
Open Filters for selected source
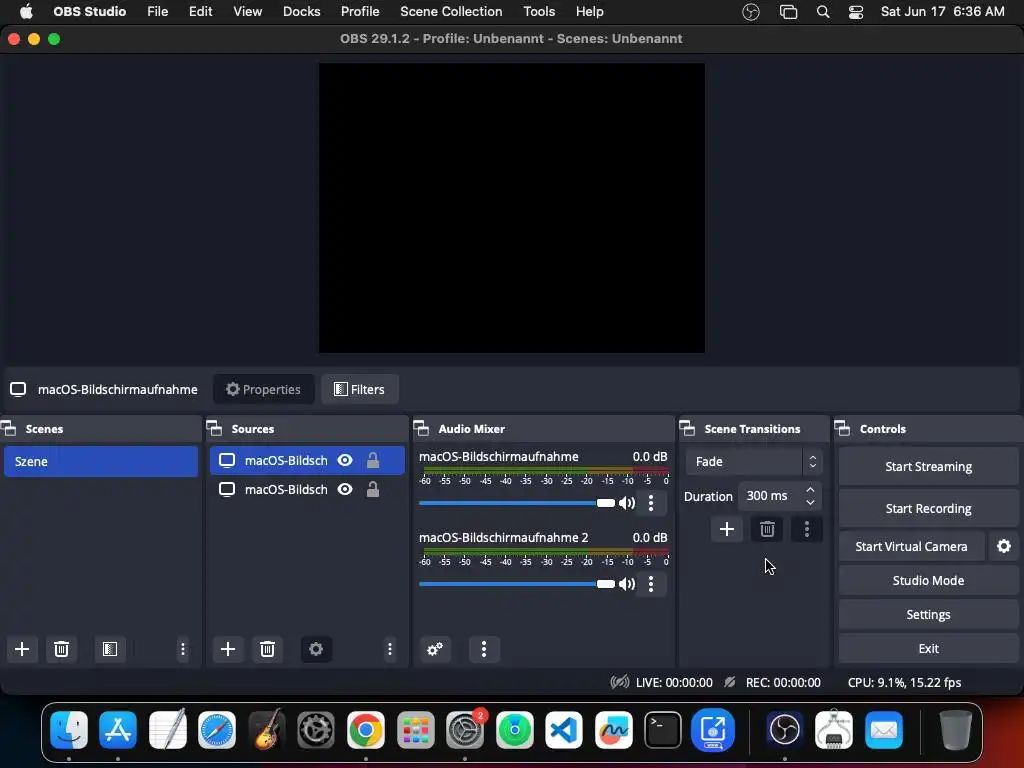click(360, 389)
